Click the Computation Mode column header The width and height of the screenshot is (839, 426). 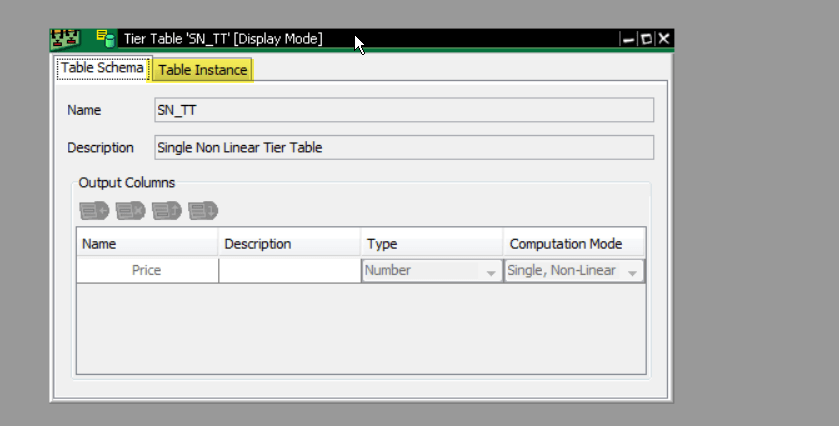574,244
